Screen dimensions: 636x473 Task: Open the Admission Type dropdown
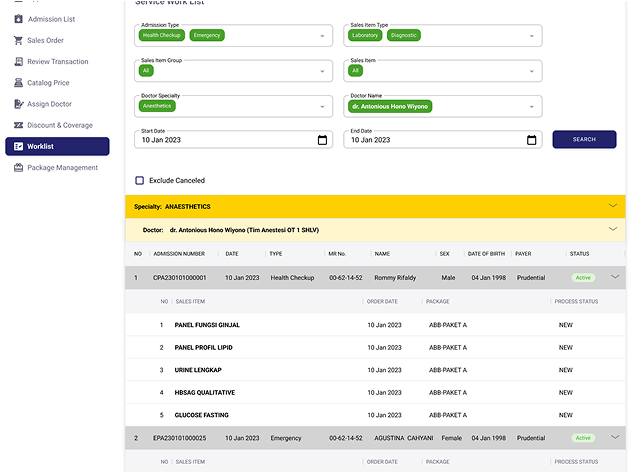tap(322, 36)
